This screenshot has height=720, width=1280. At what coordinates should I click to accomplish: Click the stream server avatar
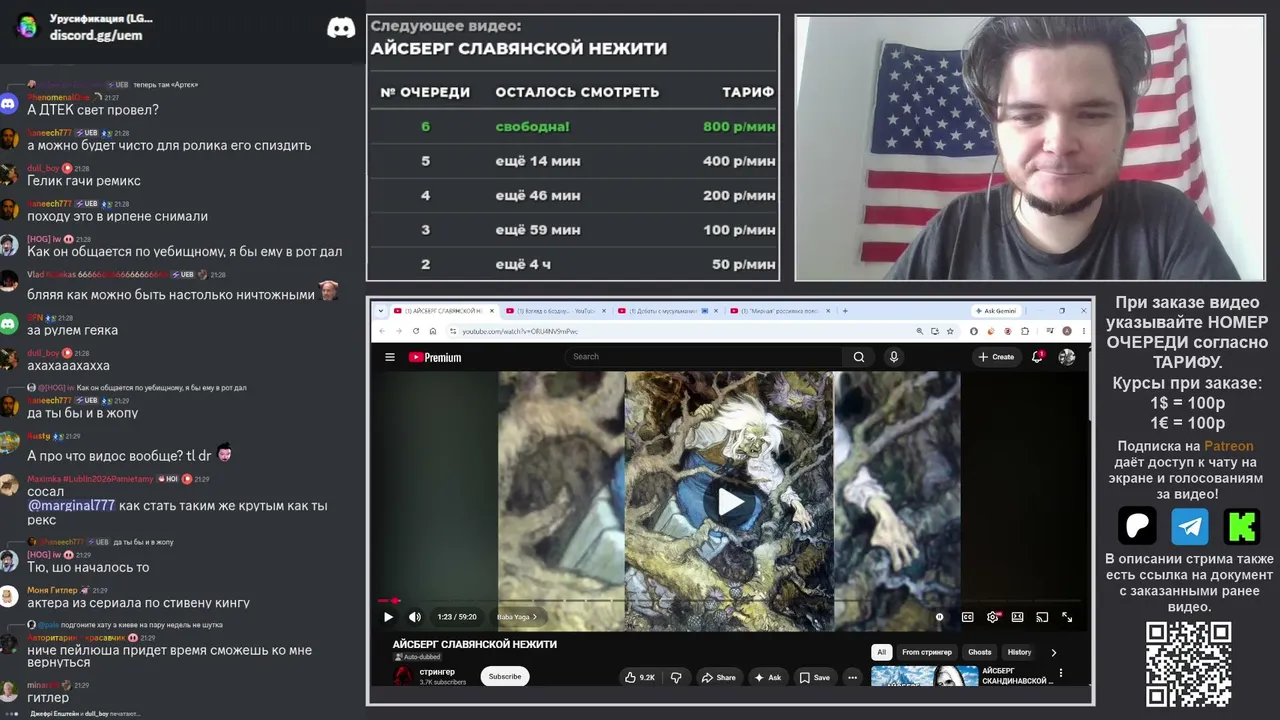[28, 26]
